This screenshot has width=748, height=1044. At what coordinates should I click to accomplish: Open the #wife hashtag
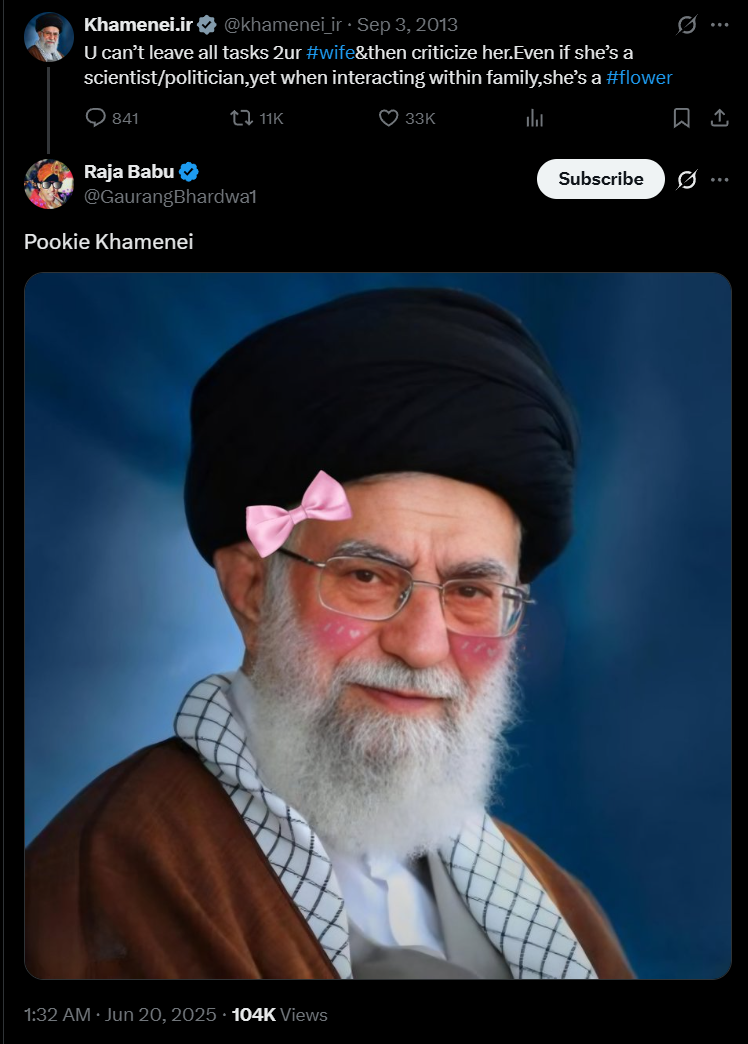(330, 53)
